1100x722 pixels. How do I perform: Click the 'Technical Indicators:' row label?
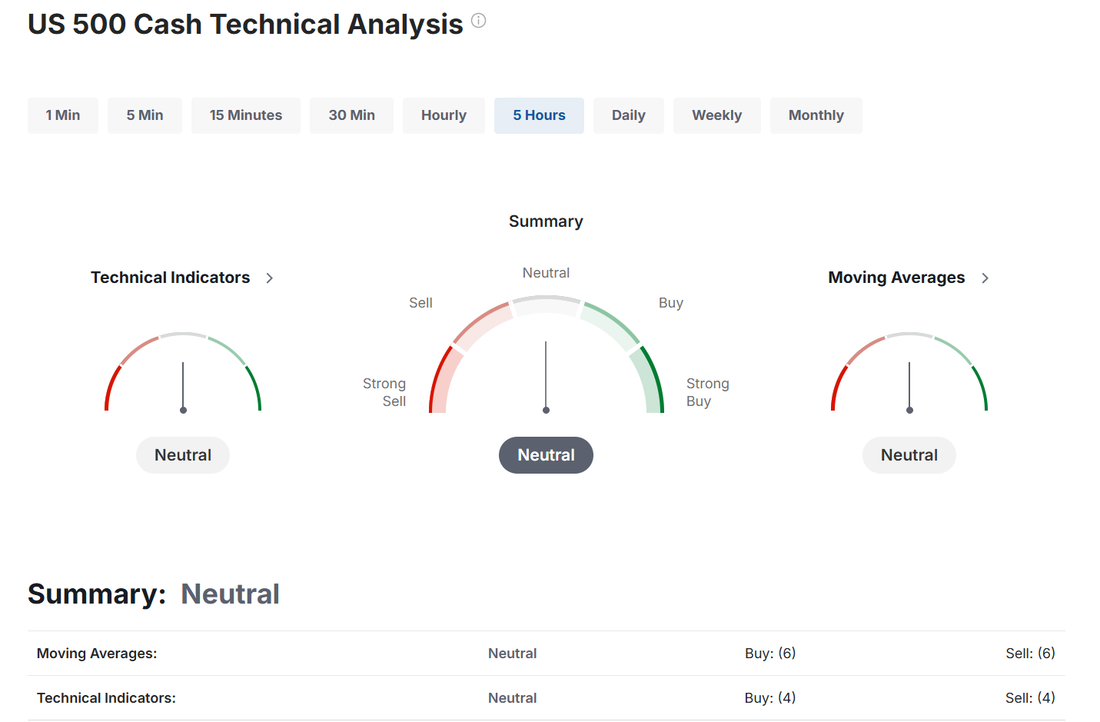coord(106,698)
